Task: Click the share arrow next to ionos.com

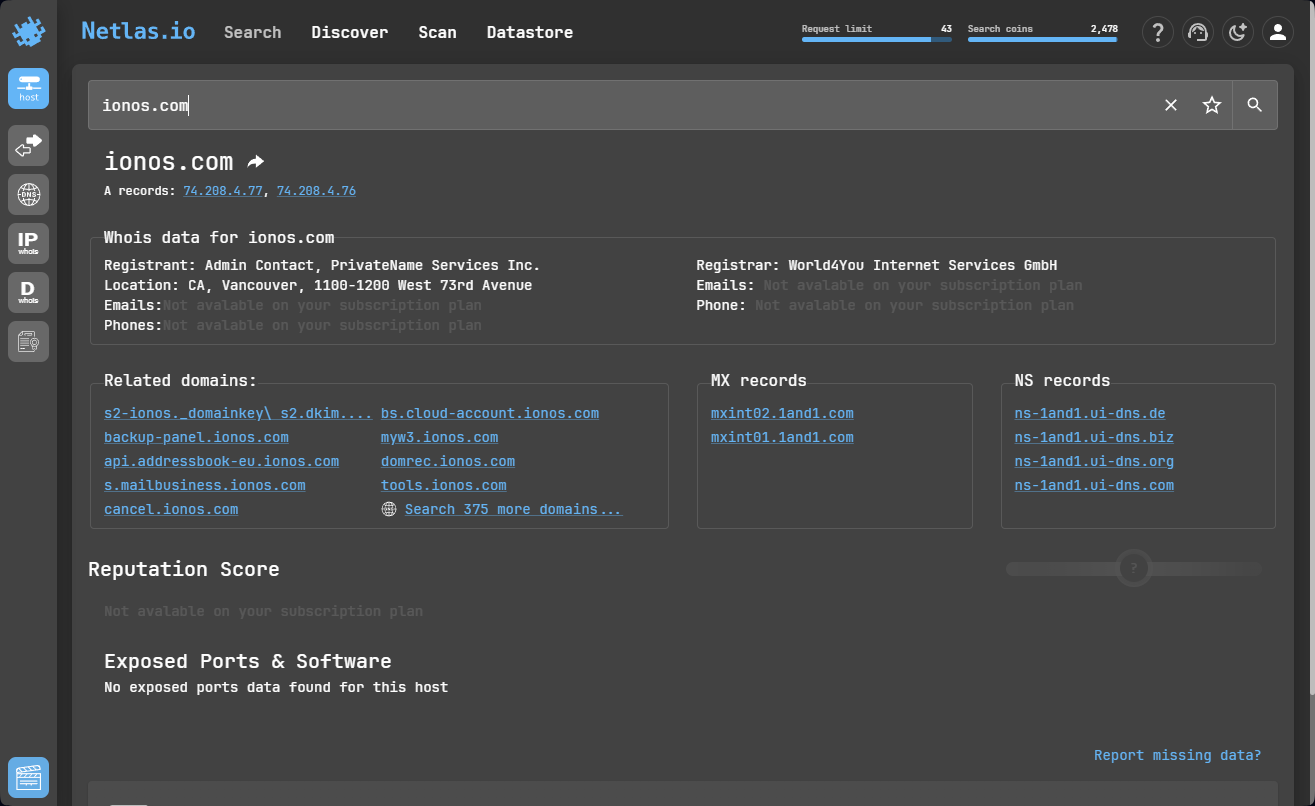Action: pos(256,162)
